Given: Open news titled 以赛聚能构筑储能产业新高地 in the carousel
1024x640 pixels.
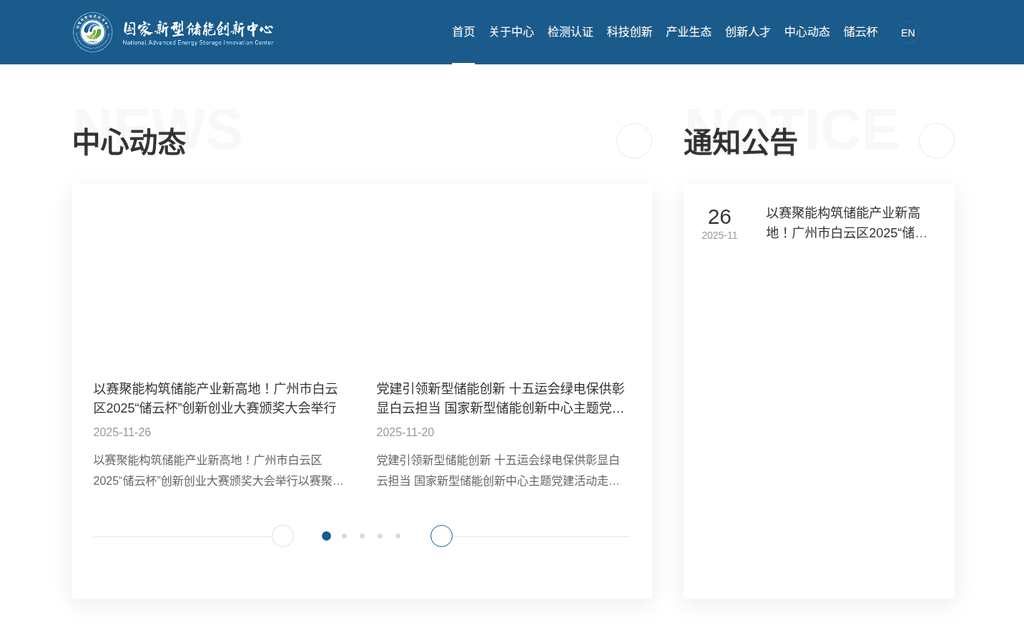Looking at the screenshot, I should click(216, 398).
